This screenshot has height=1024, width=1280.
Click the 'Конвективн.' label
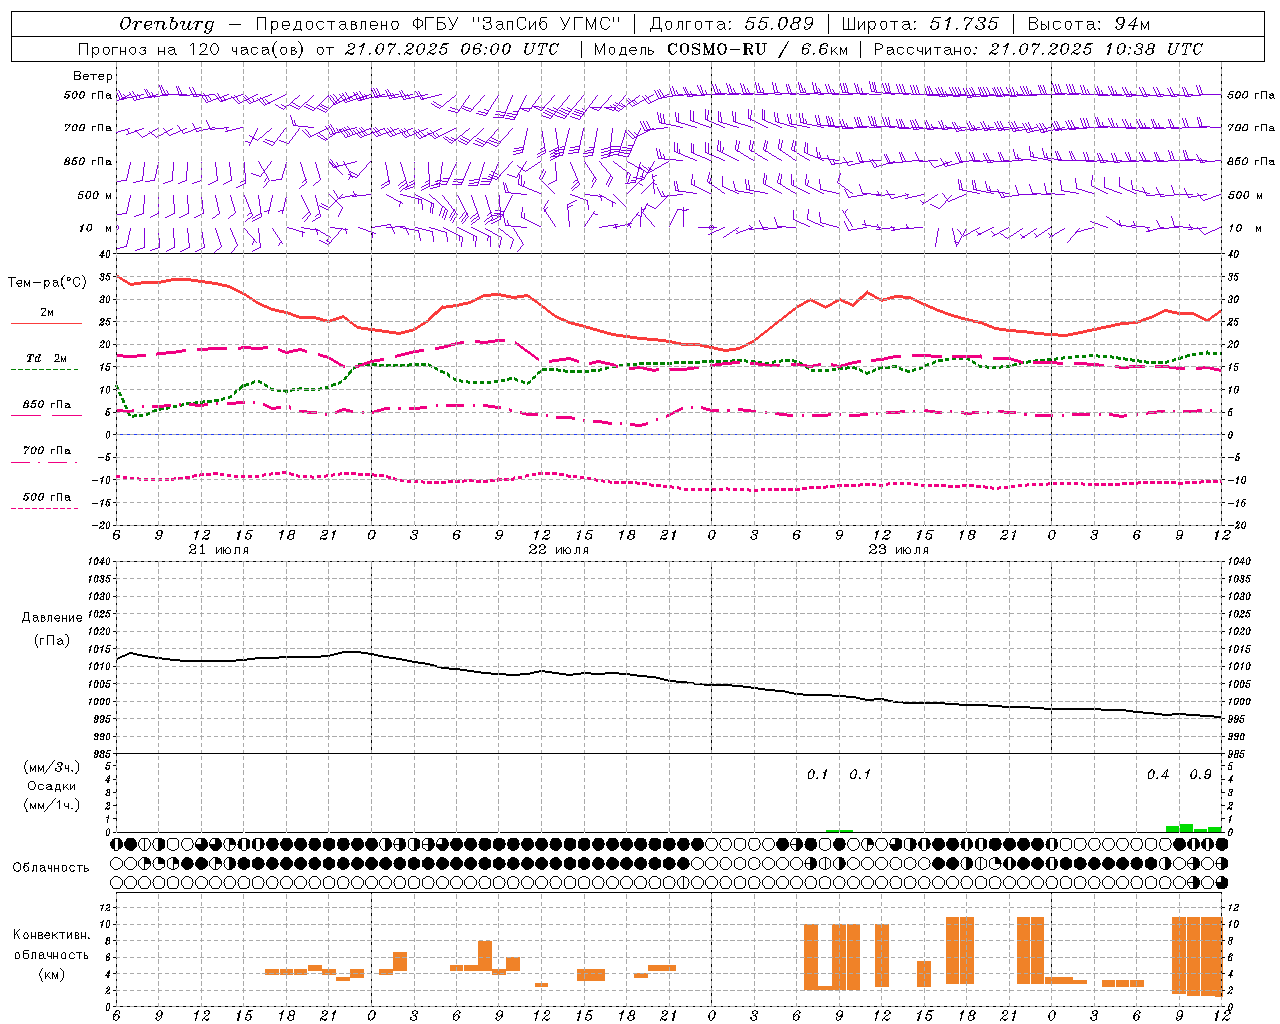point(51,935)
